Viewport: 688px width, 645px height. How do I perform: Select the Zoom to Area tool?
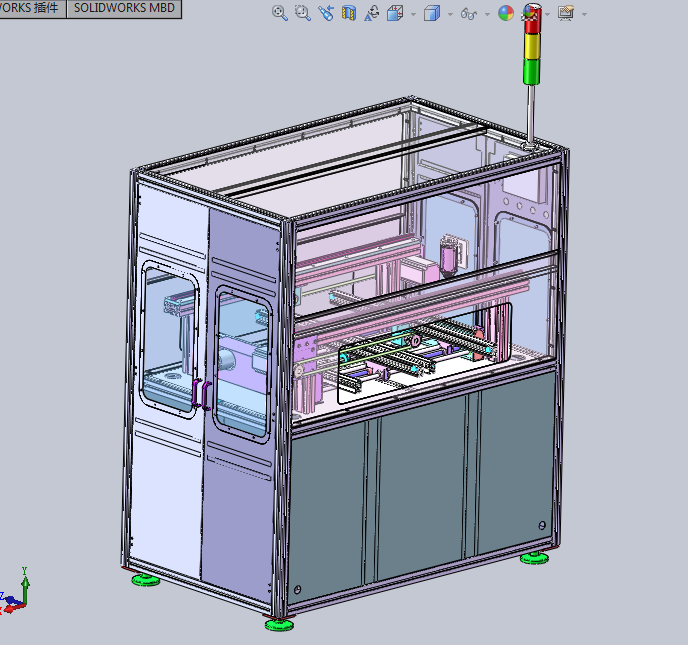coord(303,13)
